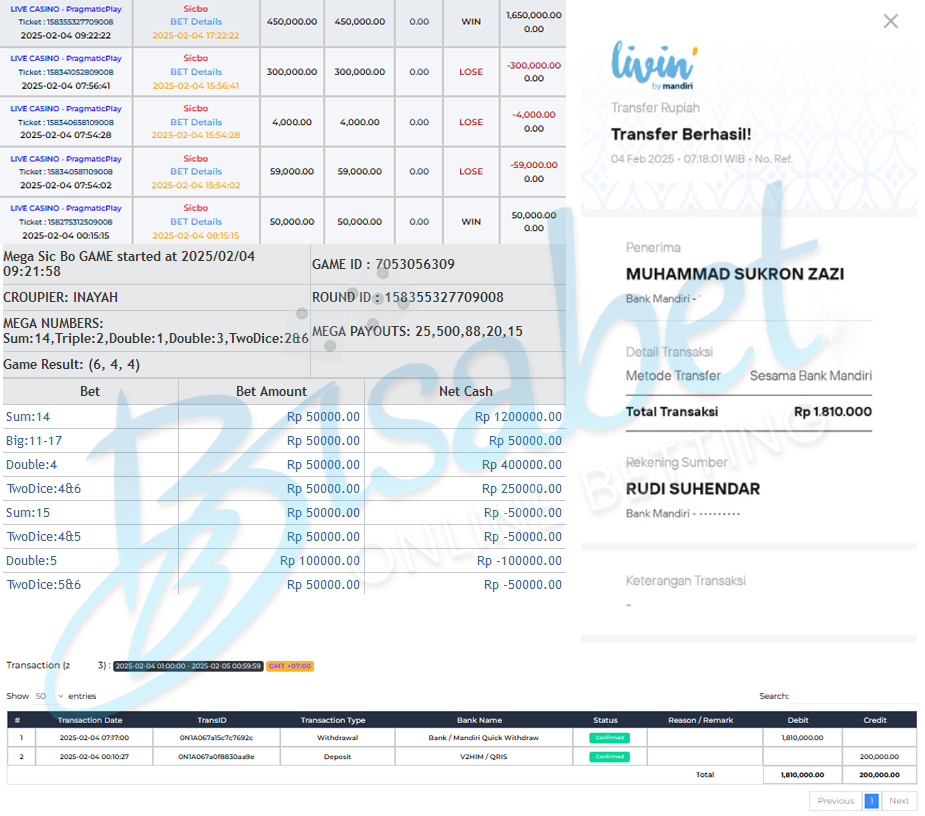The height and width of the screenshot is (816, 925).
Task: Click the Sum:14 bet row
Action: click(284, 417)
